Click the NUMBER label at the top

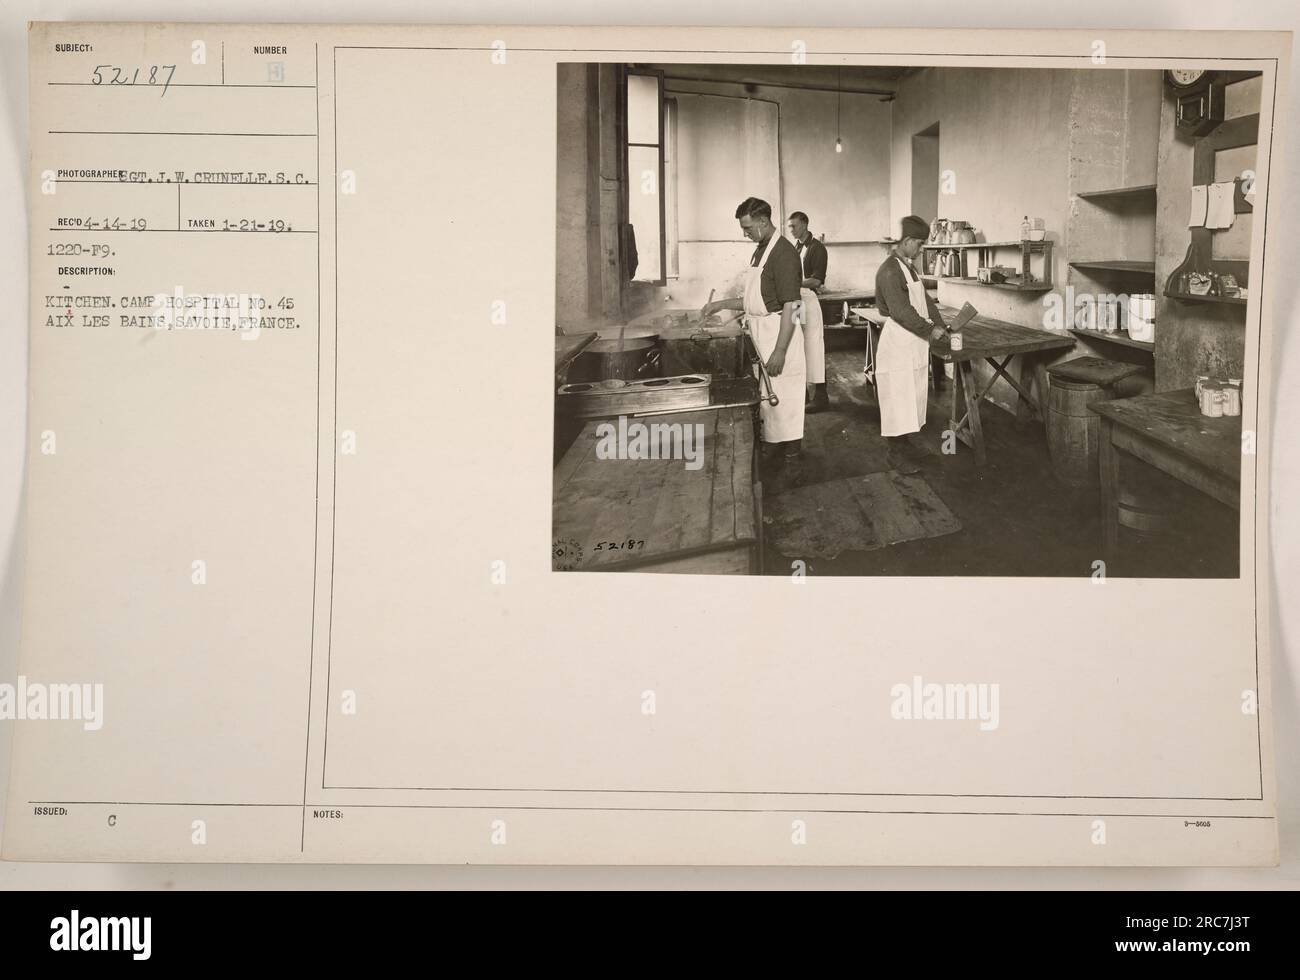(x=270, y=50)
